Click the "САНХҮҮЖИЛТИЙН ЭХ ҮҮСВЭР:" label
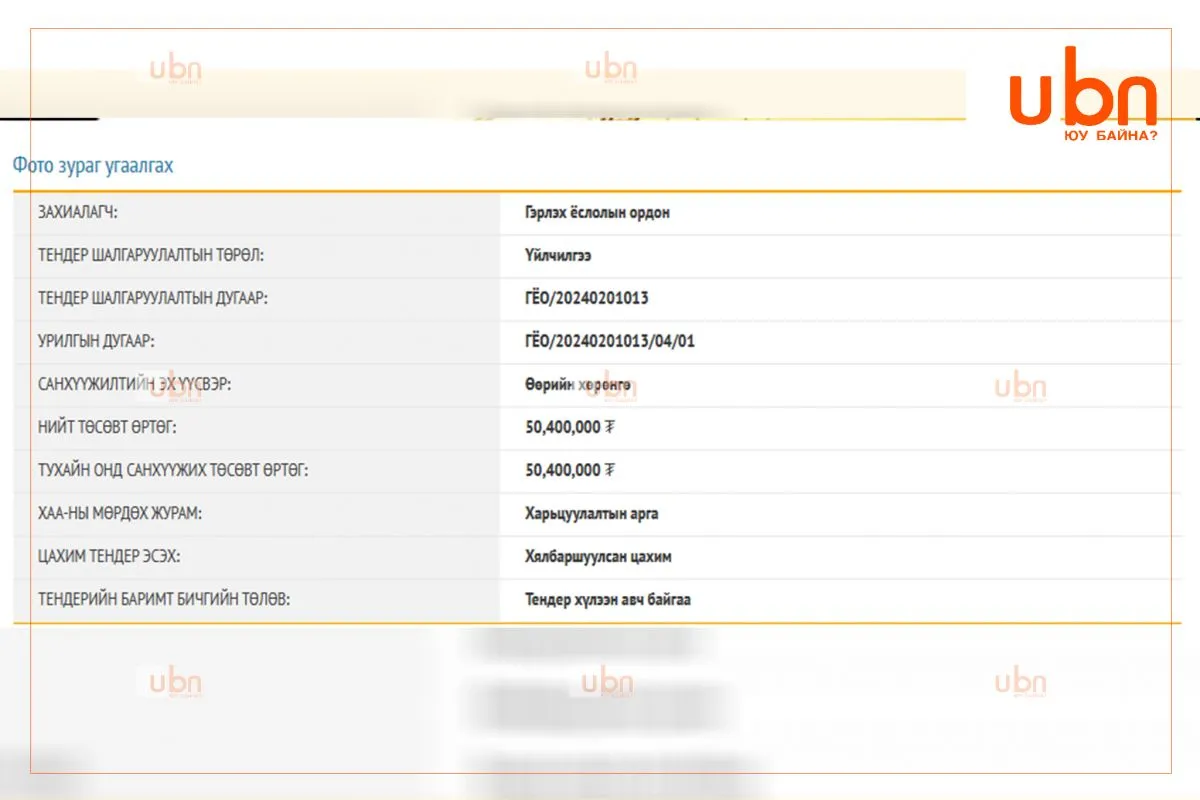Image resolution: width=1200 pixels, height=800 pixels. [134, 384]
